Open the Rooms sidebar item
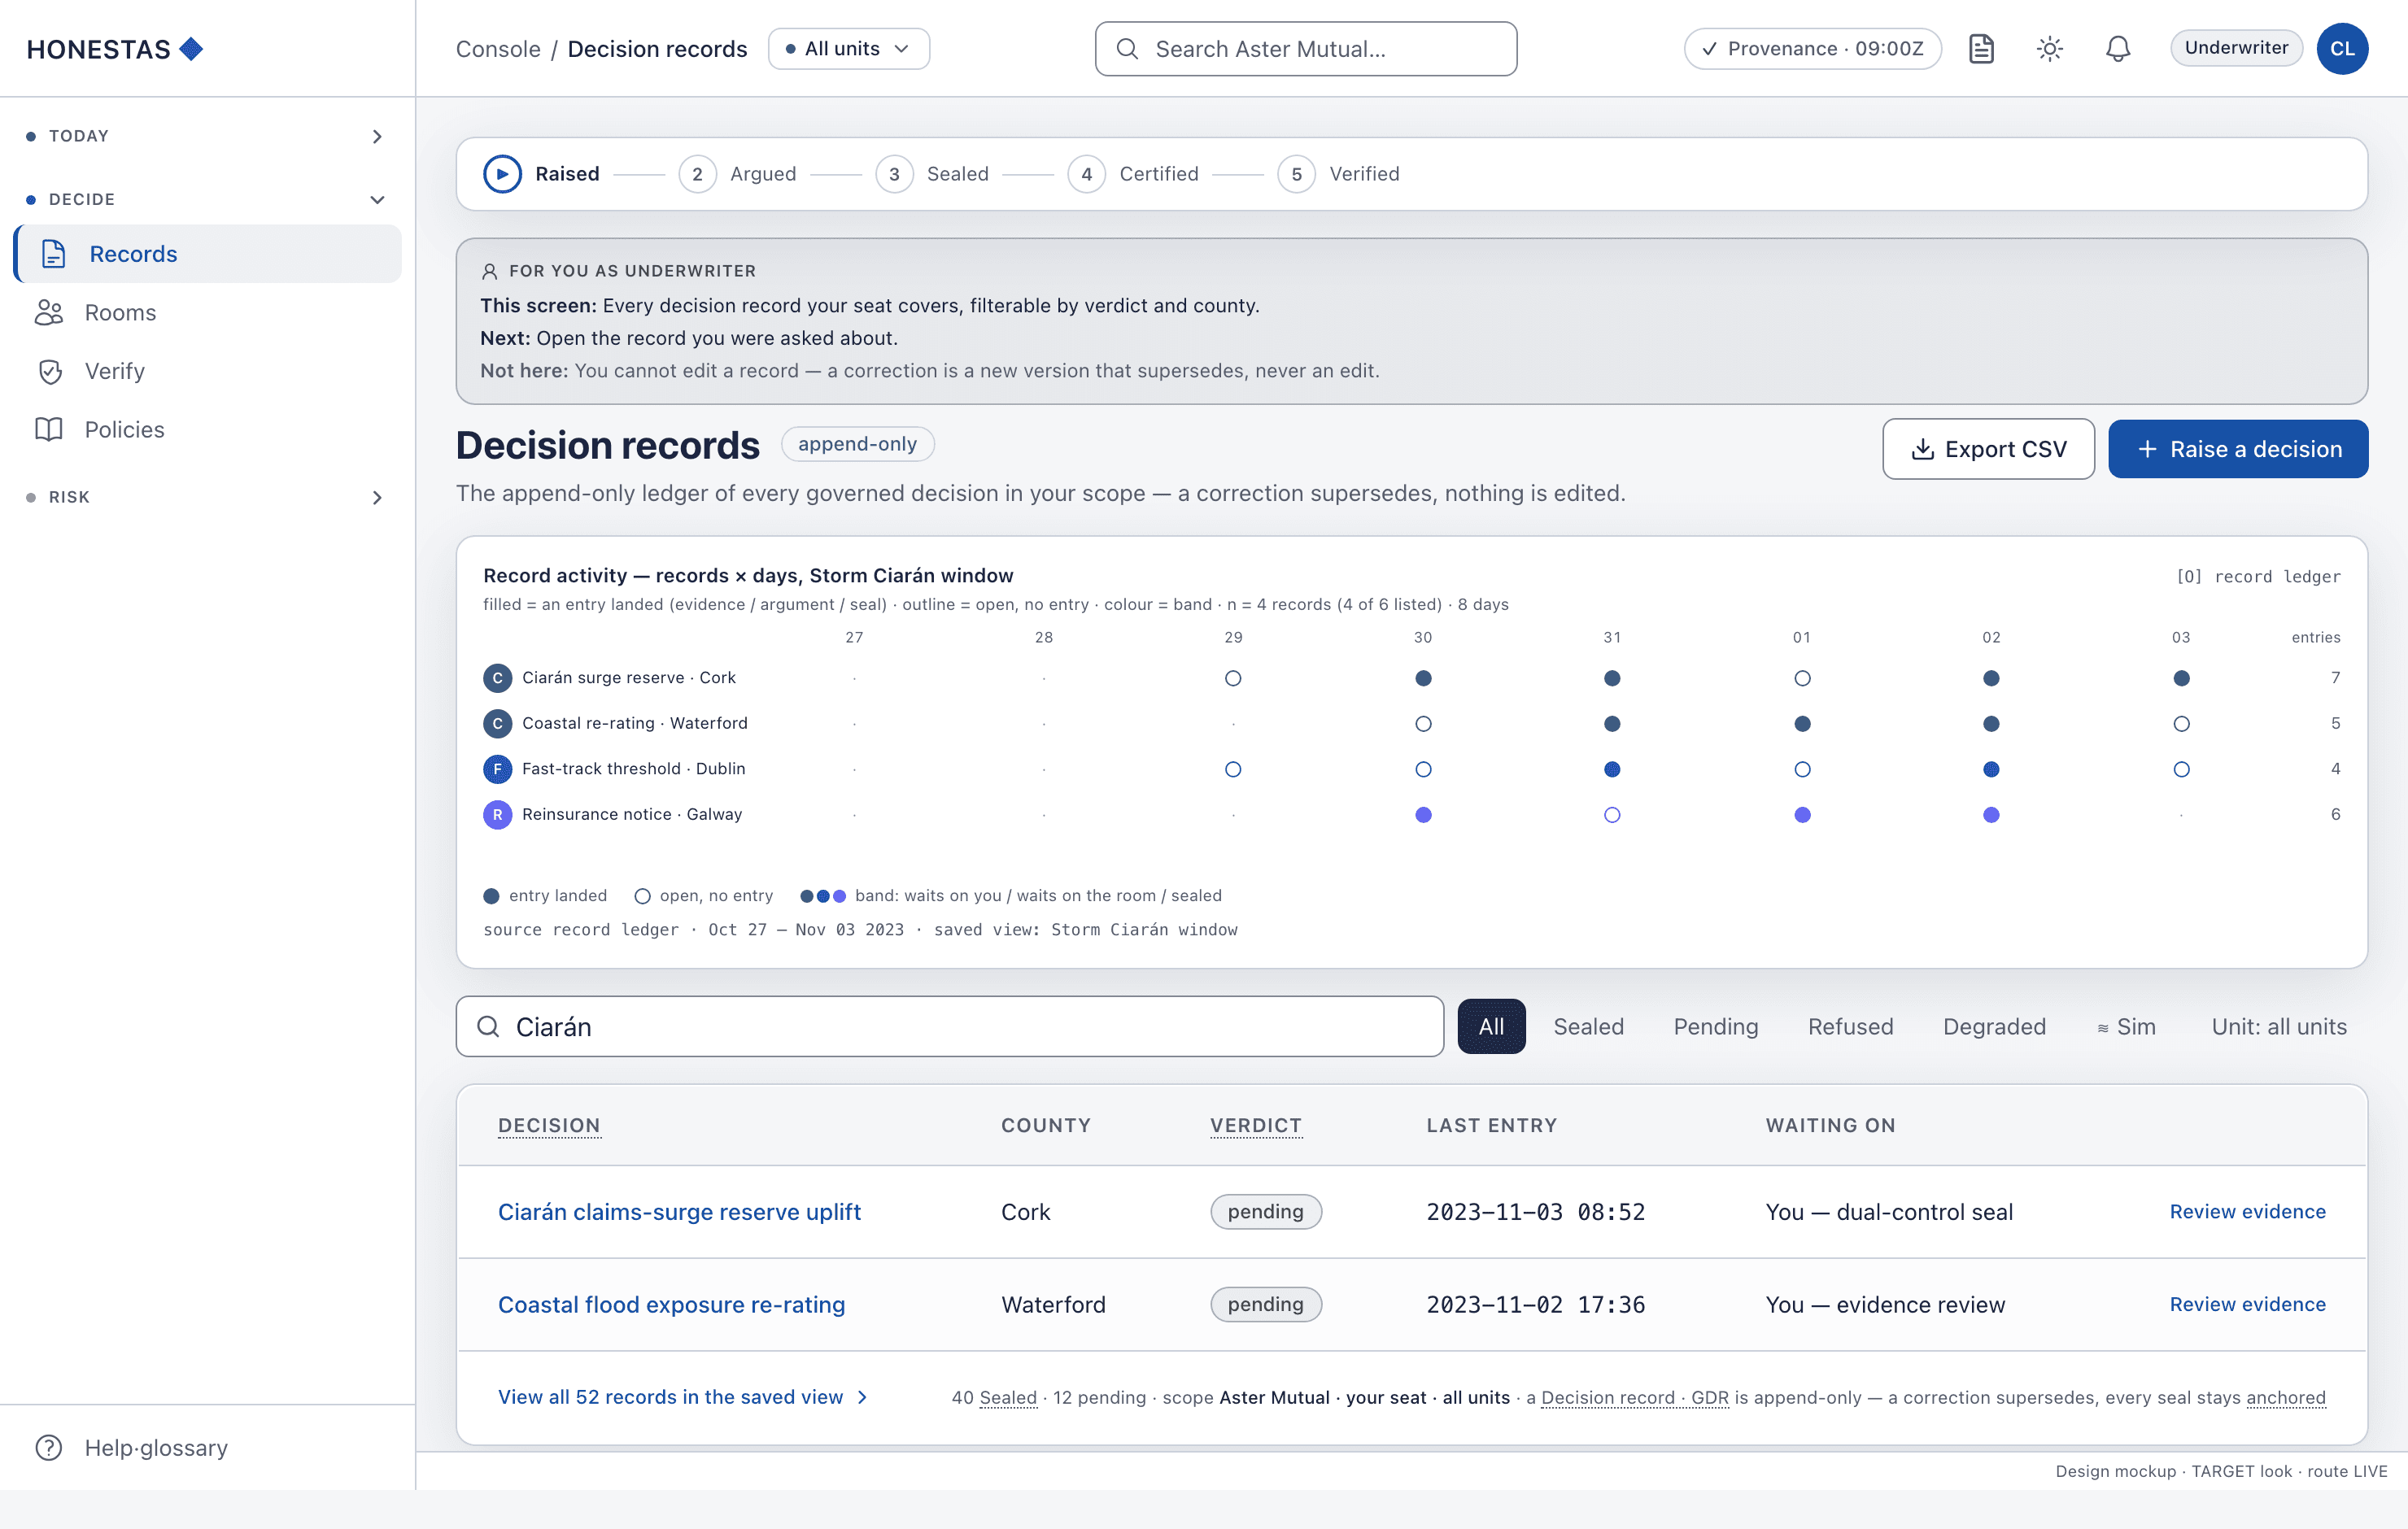The image size is (2408, 1529). click(x=207, y=312)
